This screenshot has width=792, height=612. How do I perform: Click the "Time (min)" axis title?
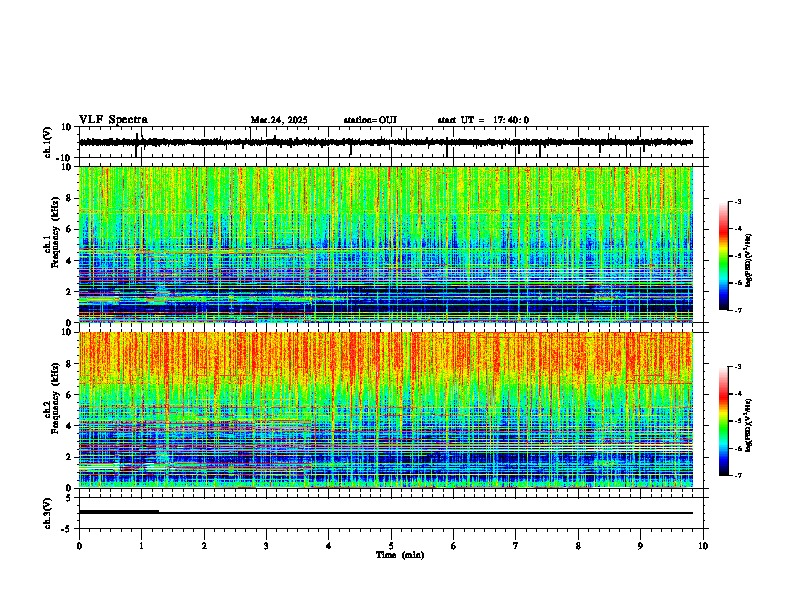point(400,555)
